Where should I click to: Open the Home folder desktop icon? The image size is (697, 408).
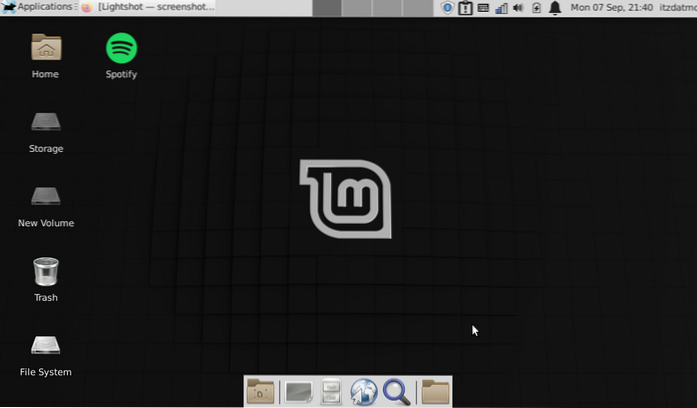point(45,48)
